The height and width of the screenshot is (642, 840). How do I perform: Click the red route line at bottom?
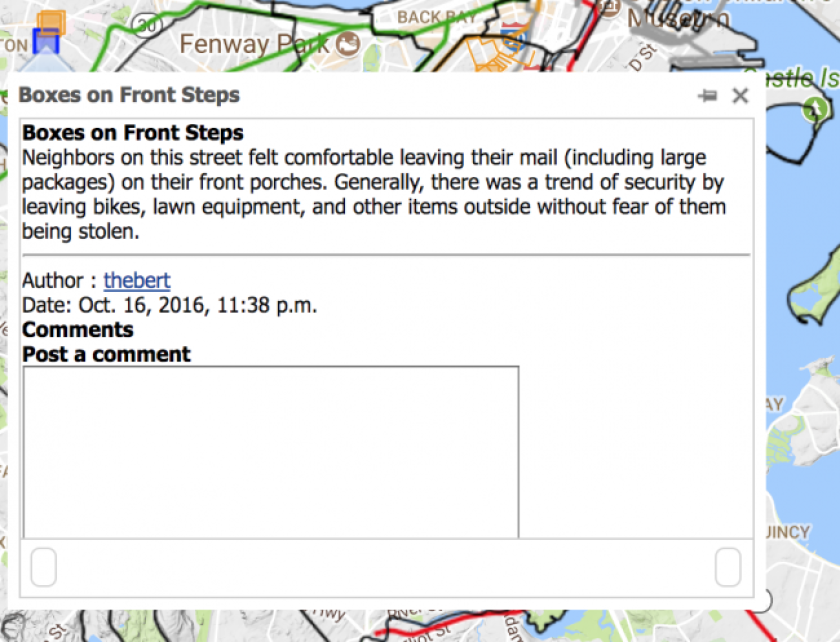click(450, 623)
